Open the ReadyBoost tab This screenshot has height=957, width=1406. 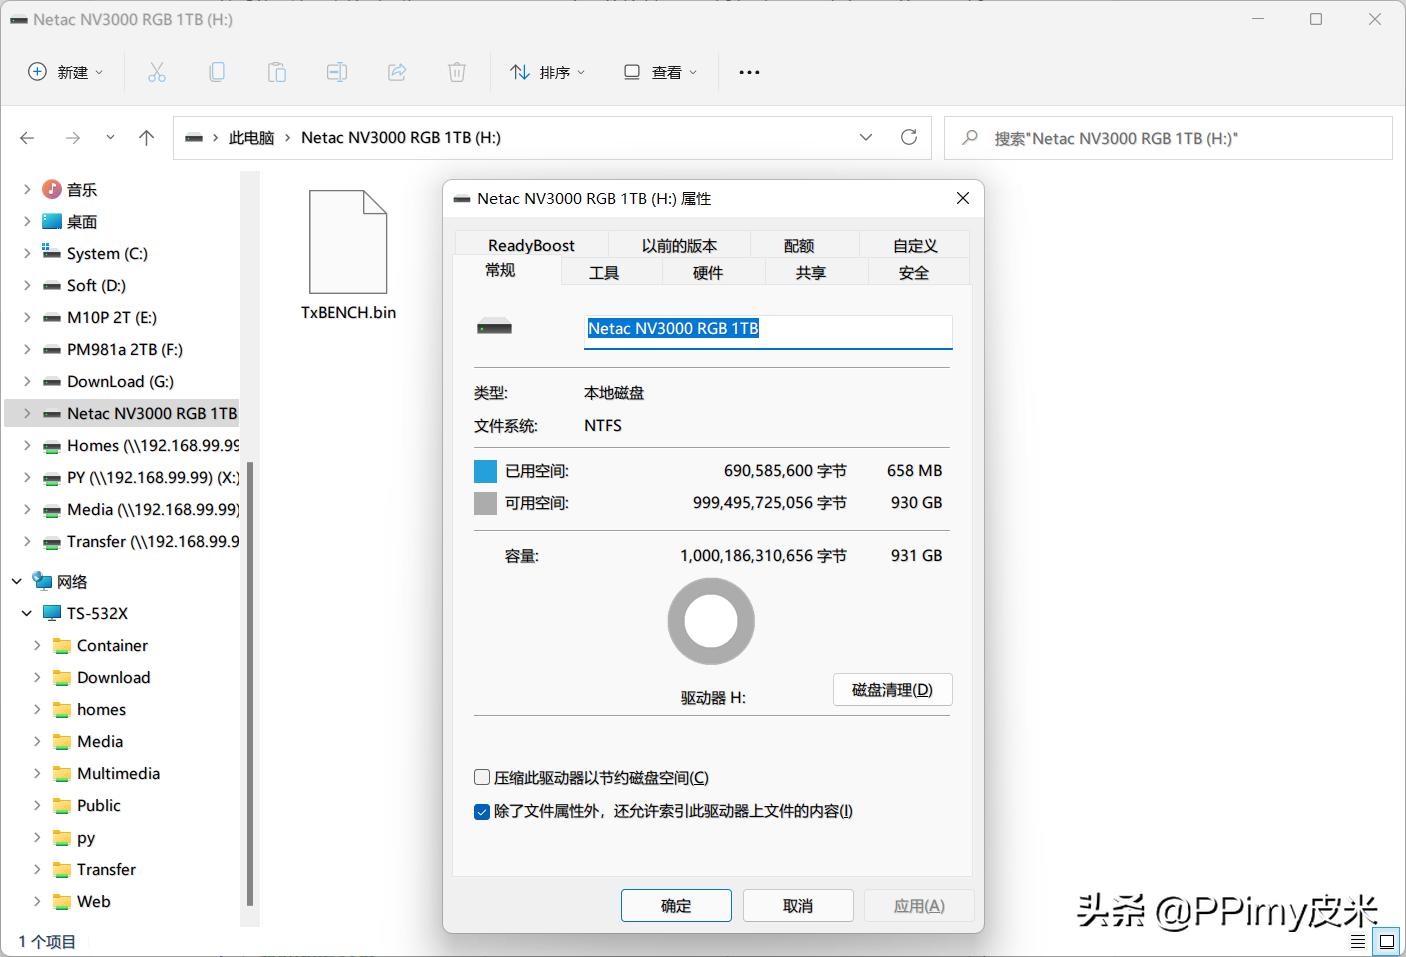coord(531,244)
